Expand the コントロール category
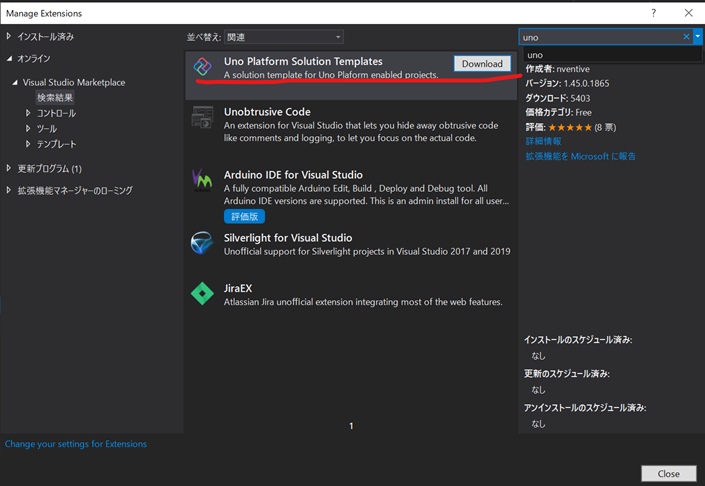The image size is (705, 486). (28, 113)
